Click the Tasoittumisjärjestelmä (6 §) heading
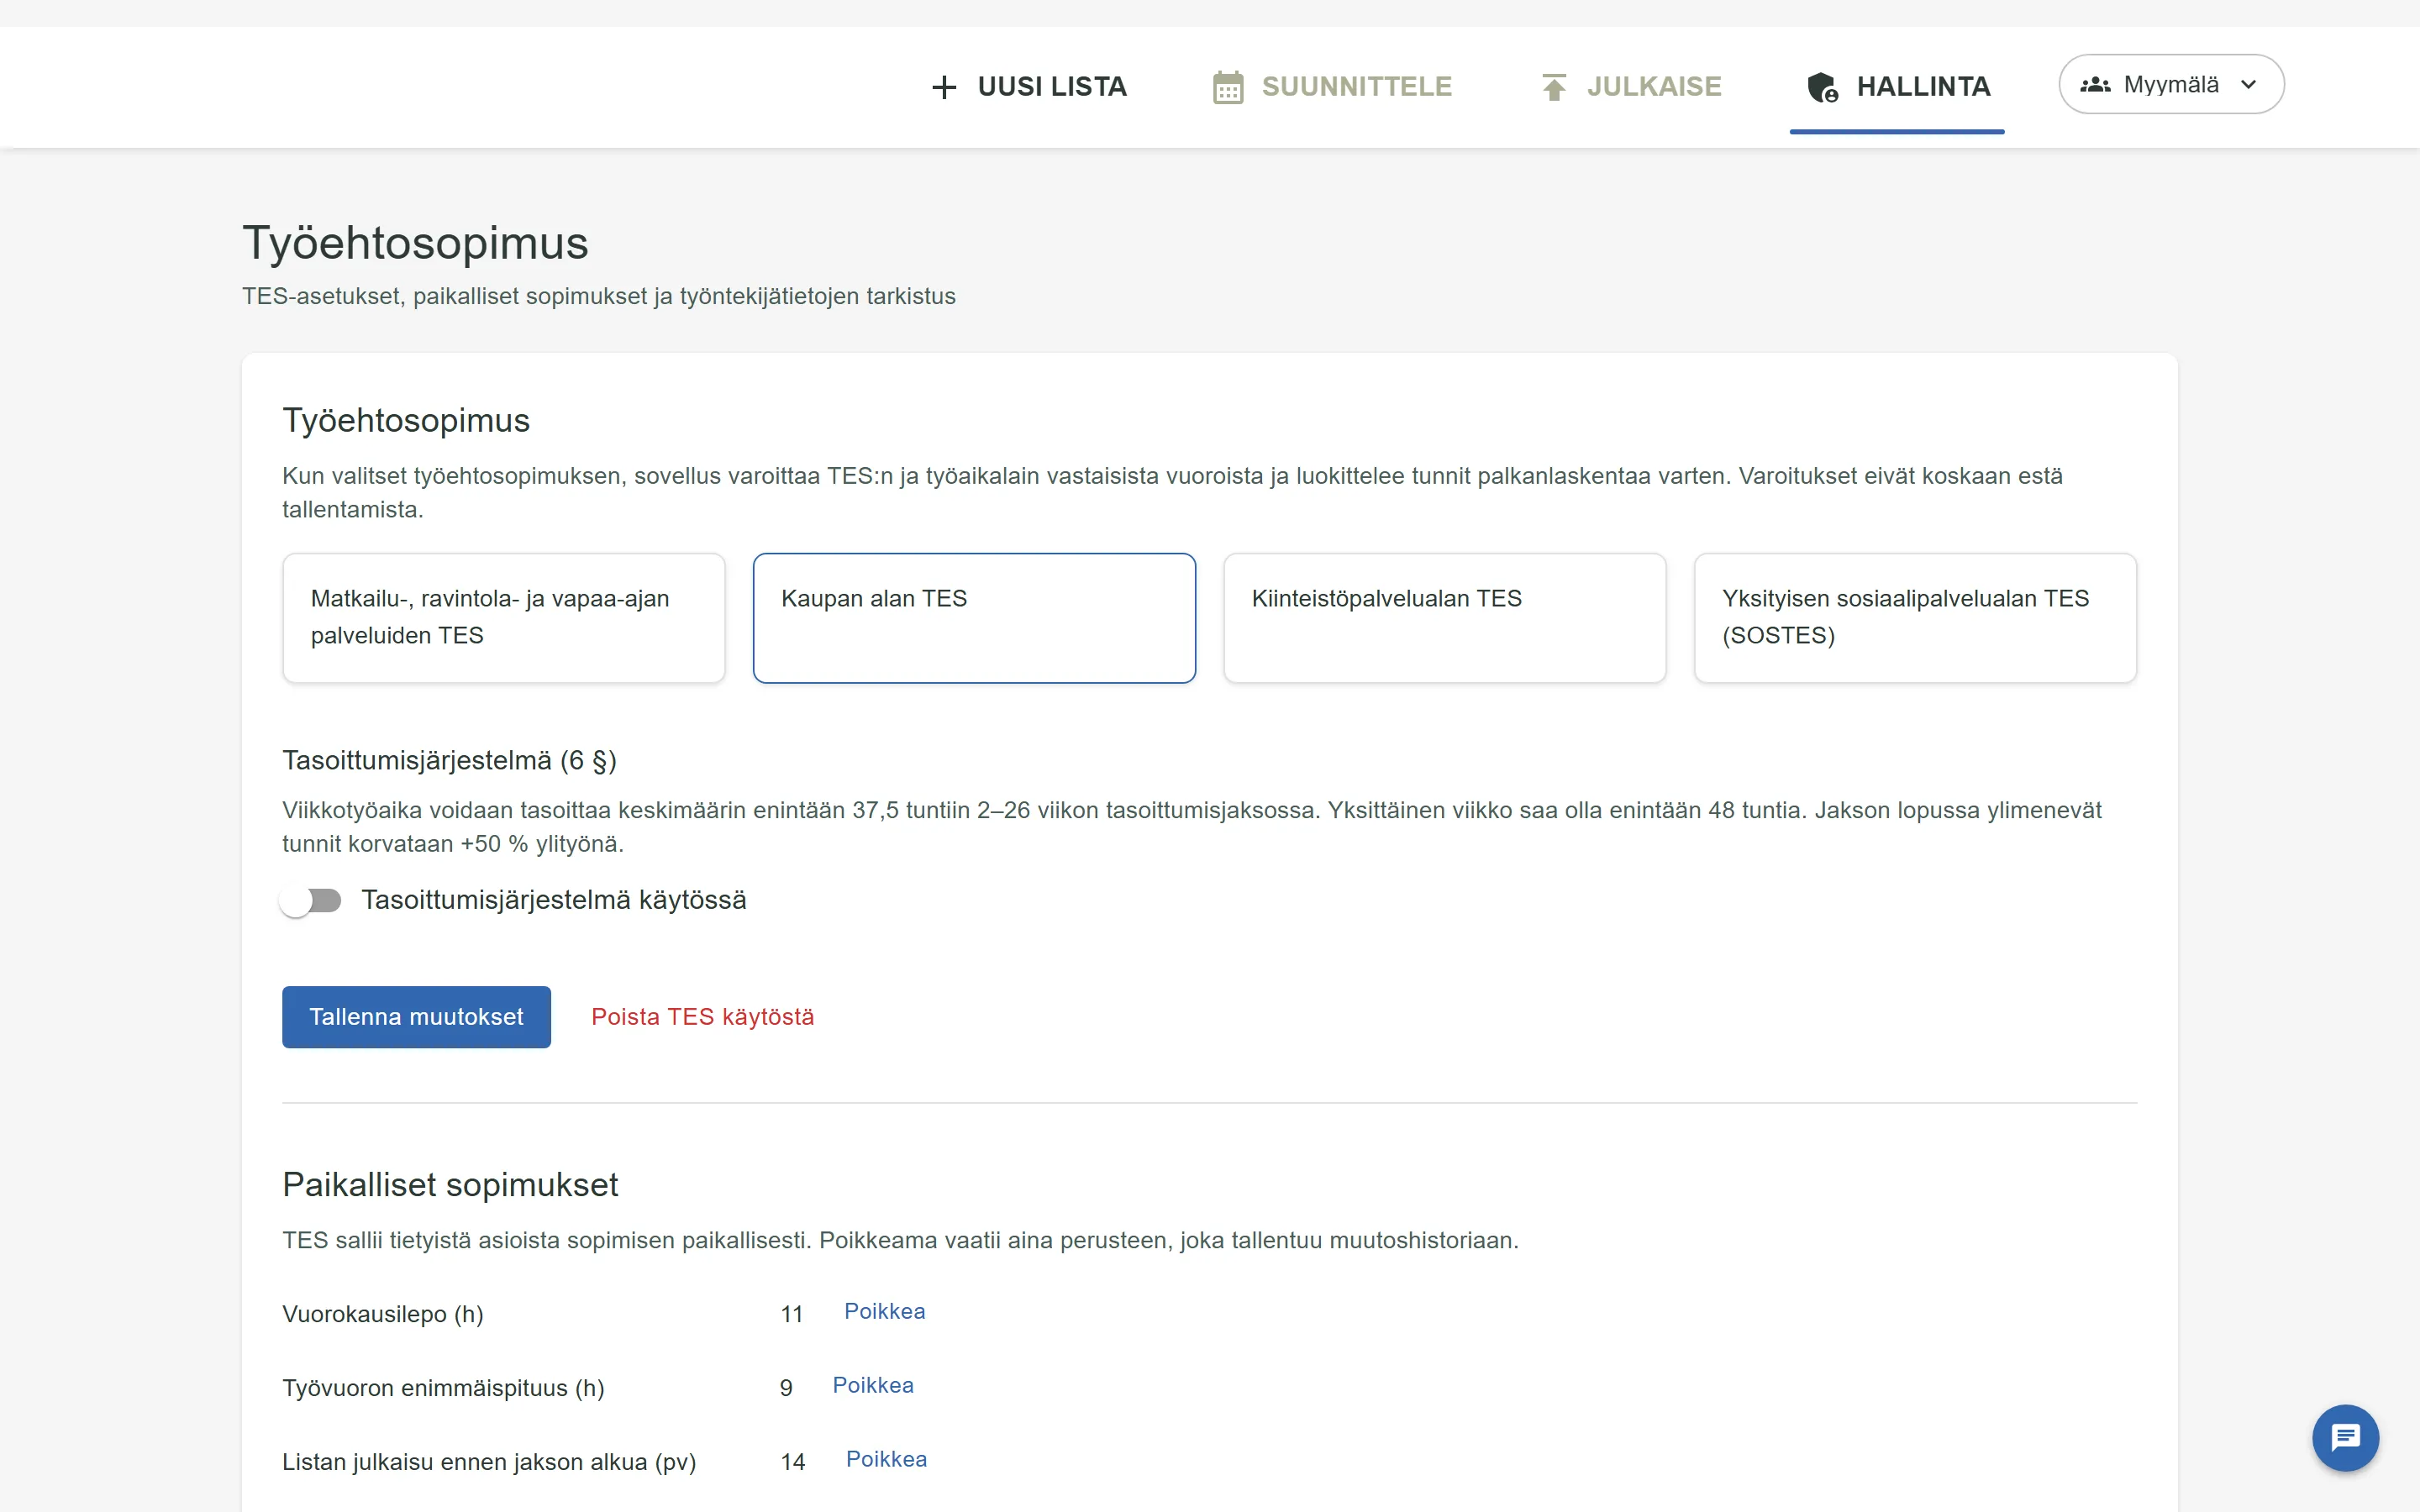The width and height of the screenshot is (2420, 1512). click(449, 761)
